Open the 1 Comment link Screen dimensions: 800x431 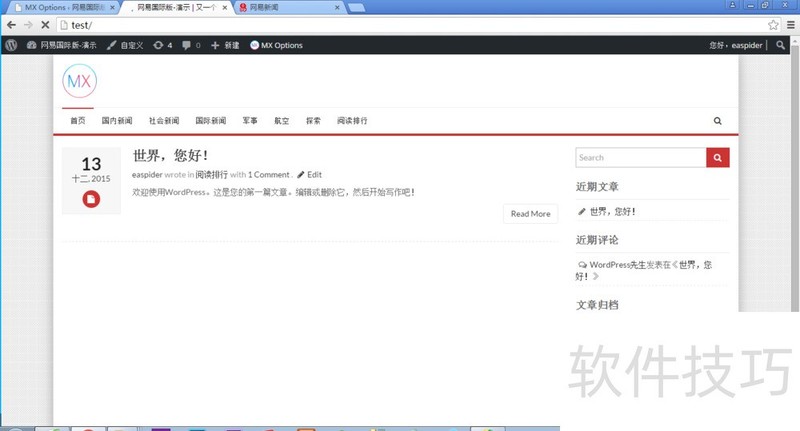click(x=268, y=174)
